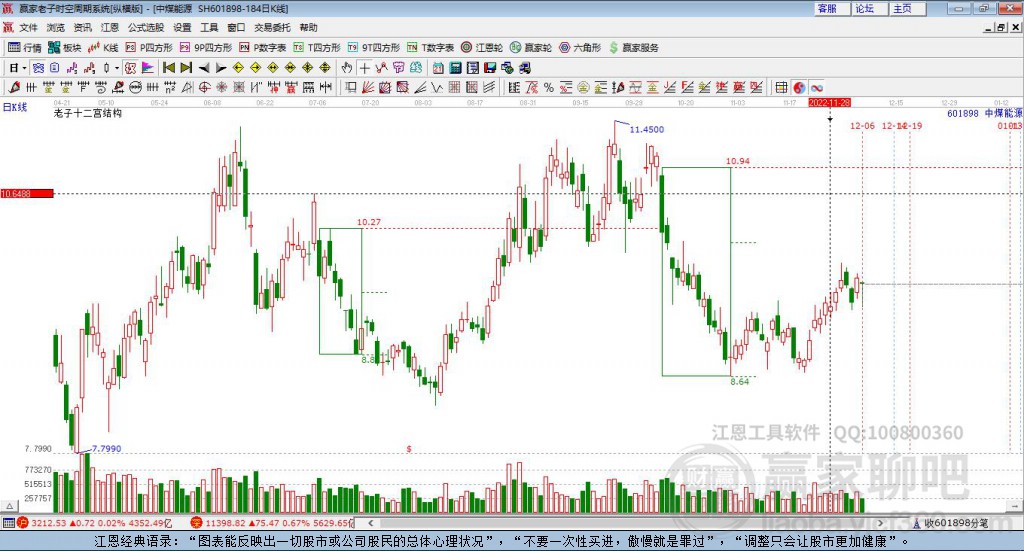Collapse the volume panel with the up-triangle button
This screenshot has width=1024, height=551.
click(9, 506)
